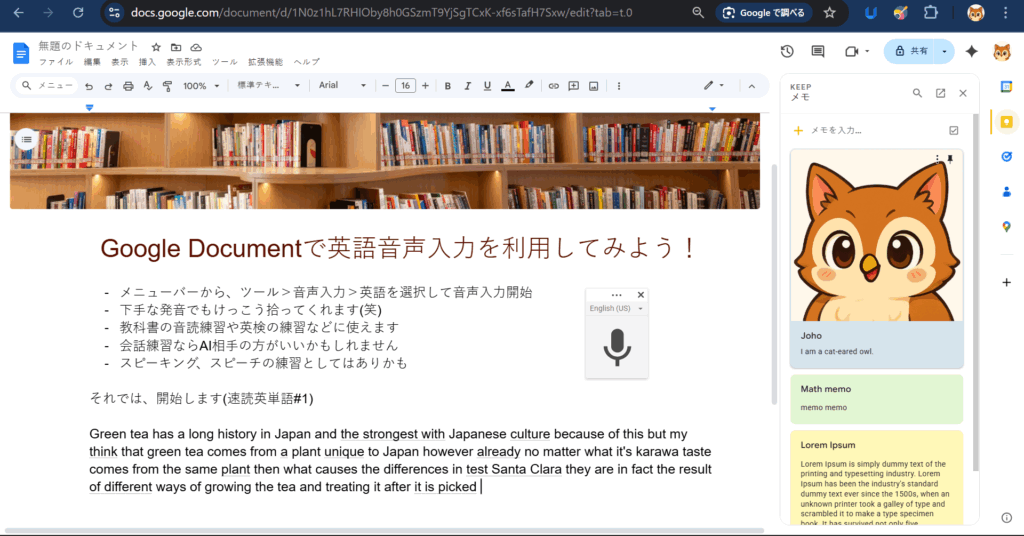The height and width of the screenshot is (536, 1024).
Task: Toggle bold formatting
Action: [447, 86]
